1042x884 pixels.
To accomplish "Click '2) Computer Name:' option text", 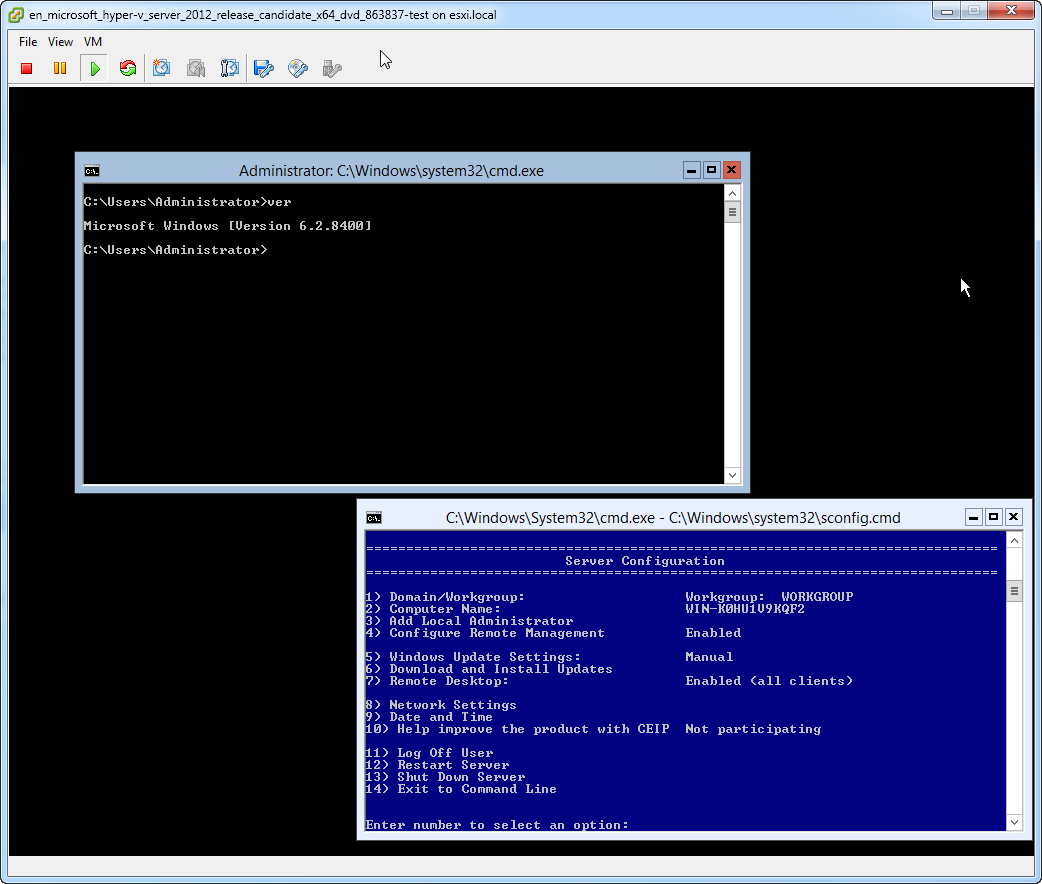I will 433,609.
